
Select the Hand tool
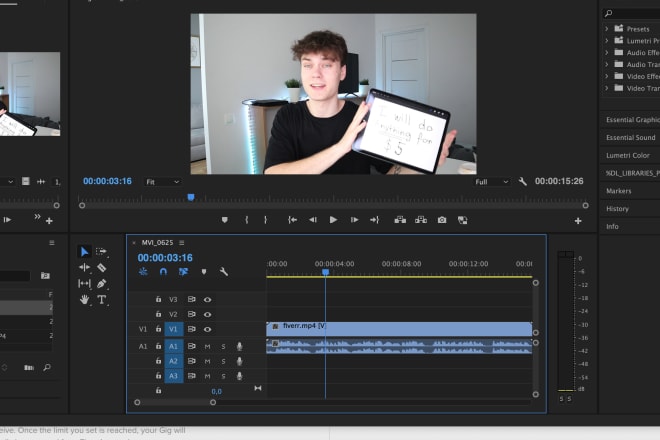(x=85, y=299)
